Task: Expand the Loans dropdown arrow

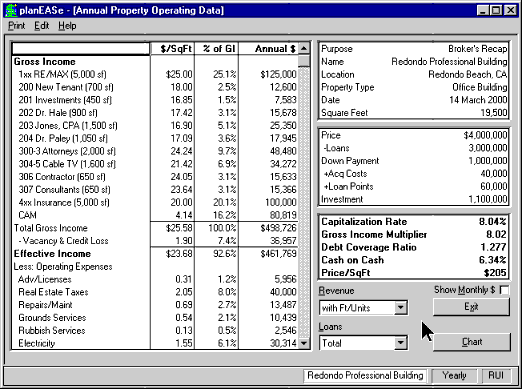Action: tap(400, 342)
